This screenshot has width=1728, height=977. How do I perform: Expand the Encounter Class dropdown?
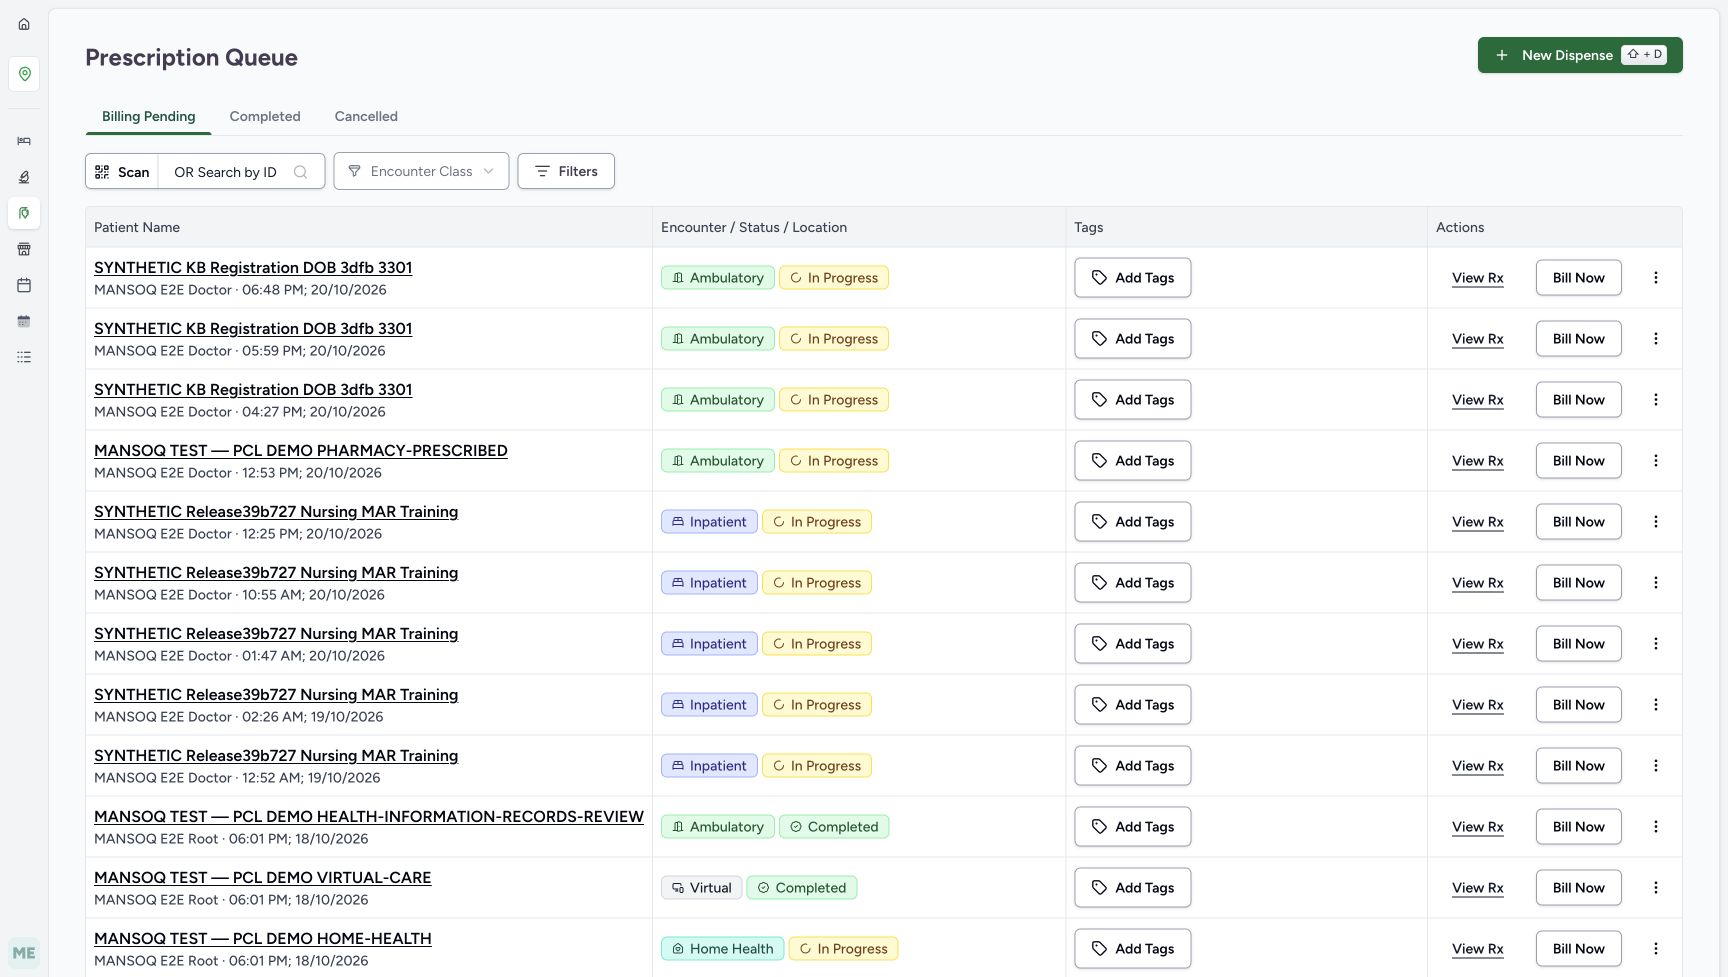[421, 171]
